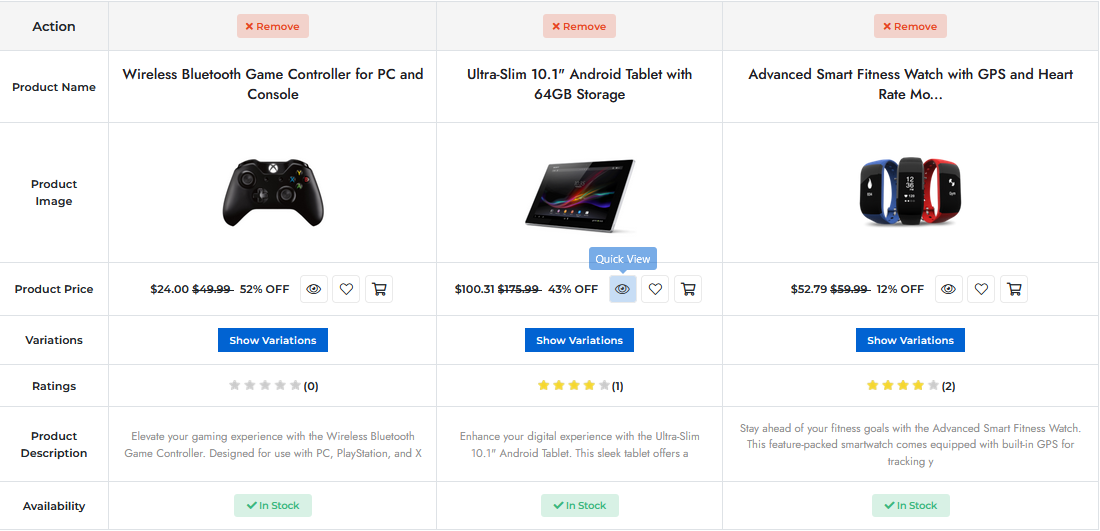
Task: Add Android tablet to wishlist
Action: [655, 289]
